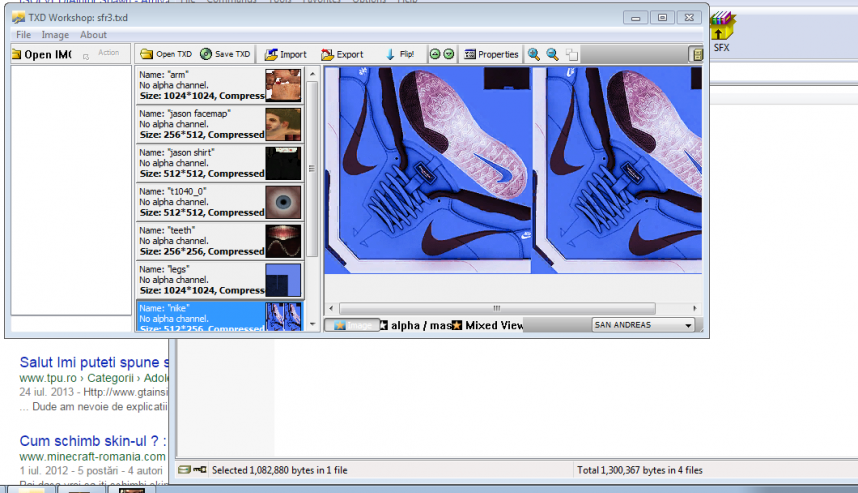Click the SFX archive icon in WinRAR
The width and height of the screenshot is (858, 493).
point(722,32)
